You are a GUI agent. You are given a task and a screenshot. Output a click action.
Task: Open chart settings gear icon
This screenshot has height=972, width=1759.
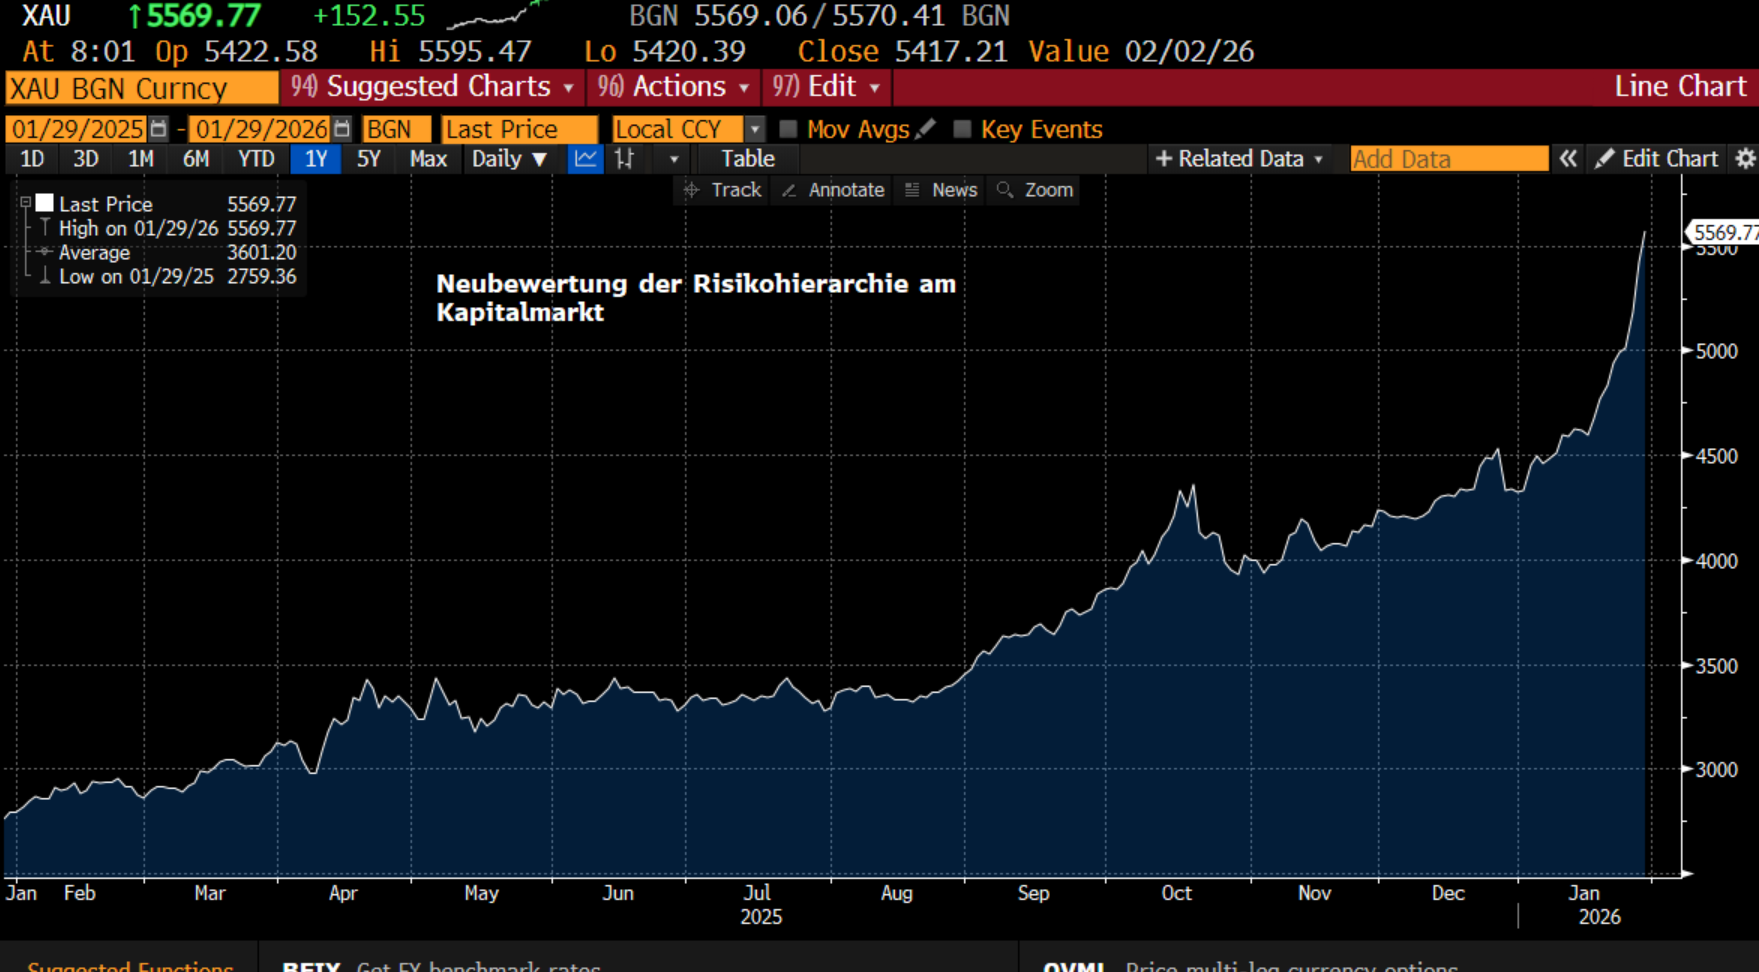point(1745,159)
